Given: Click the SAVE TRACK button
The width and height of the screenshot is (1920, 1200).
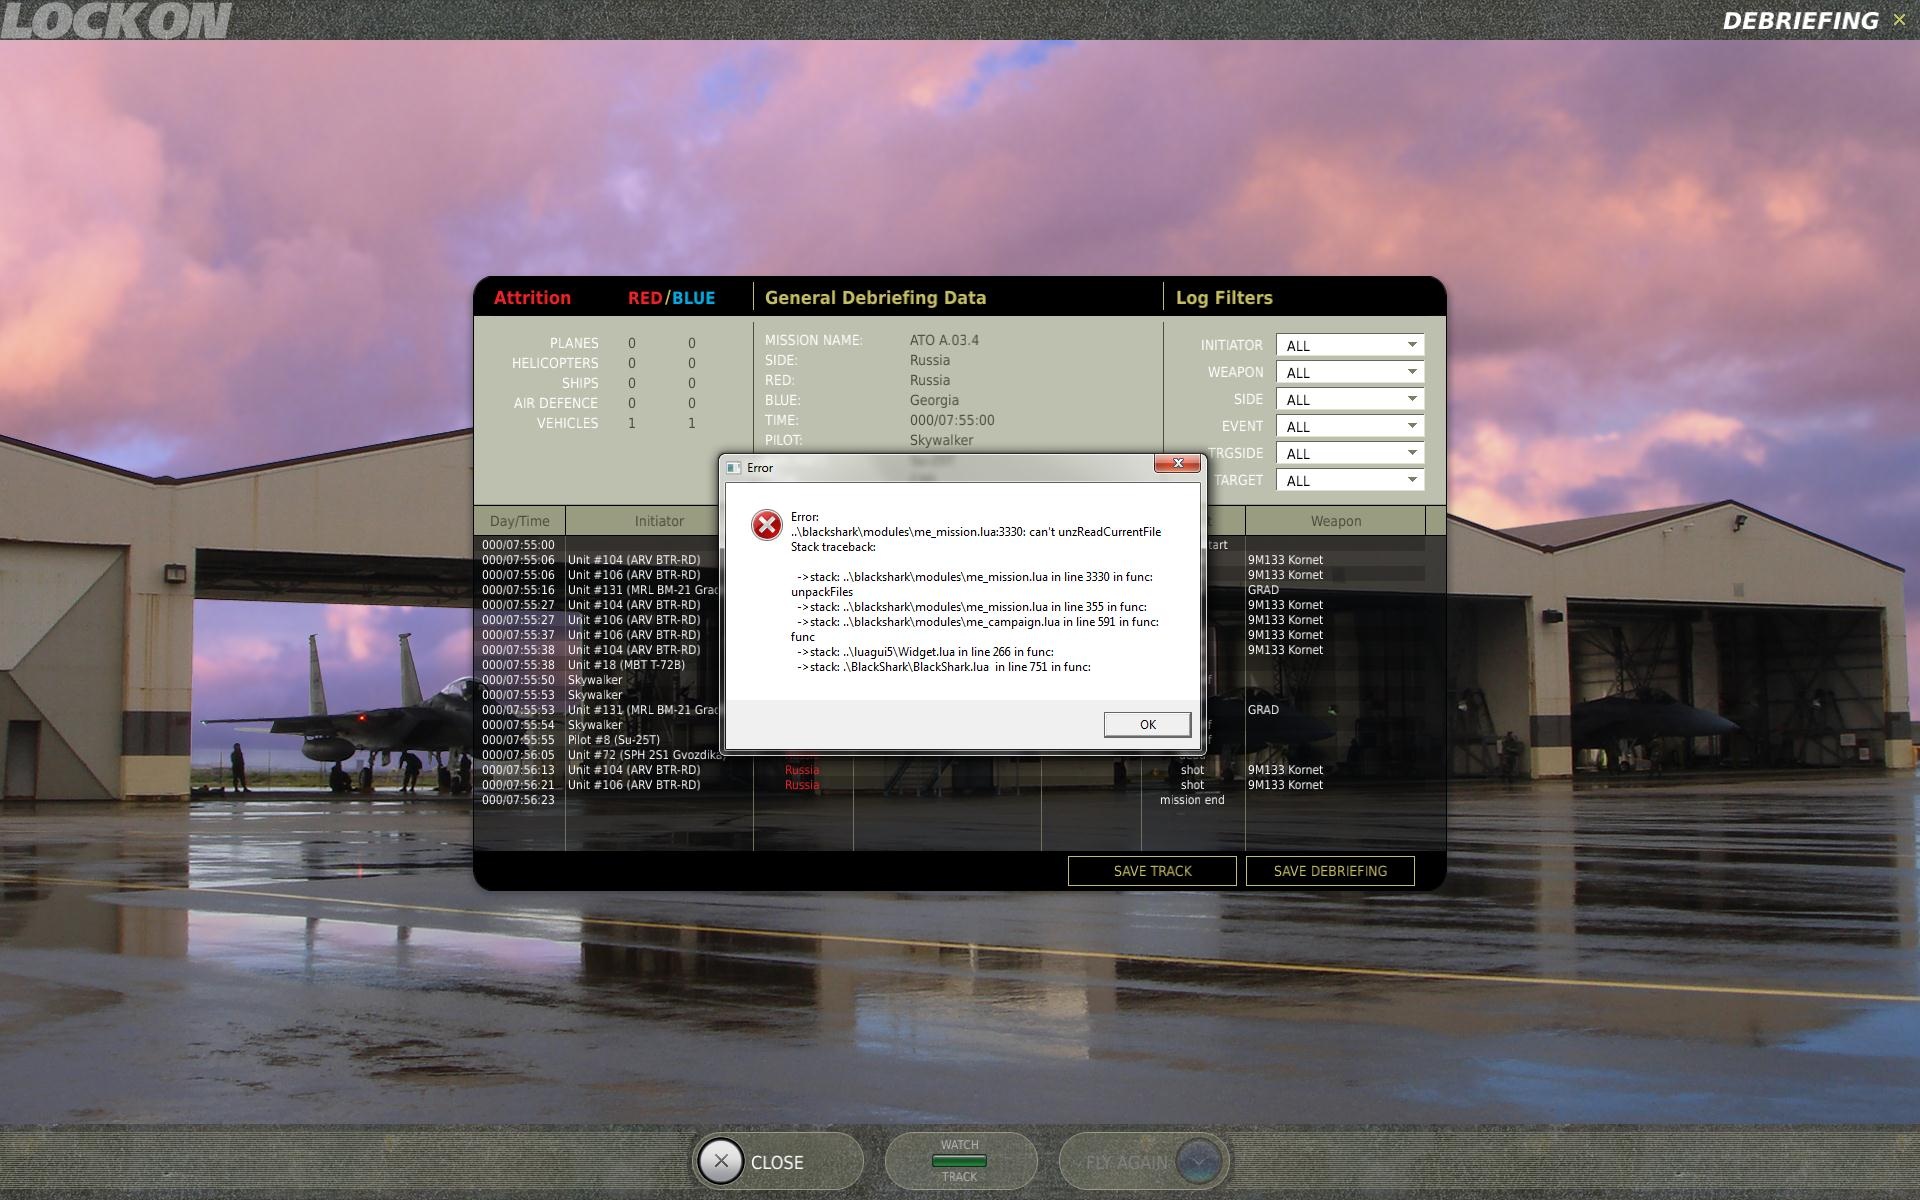Looking at the screenshot, I should click(1152, 871).
